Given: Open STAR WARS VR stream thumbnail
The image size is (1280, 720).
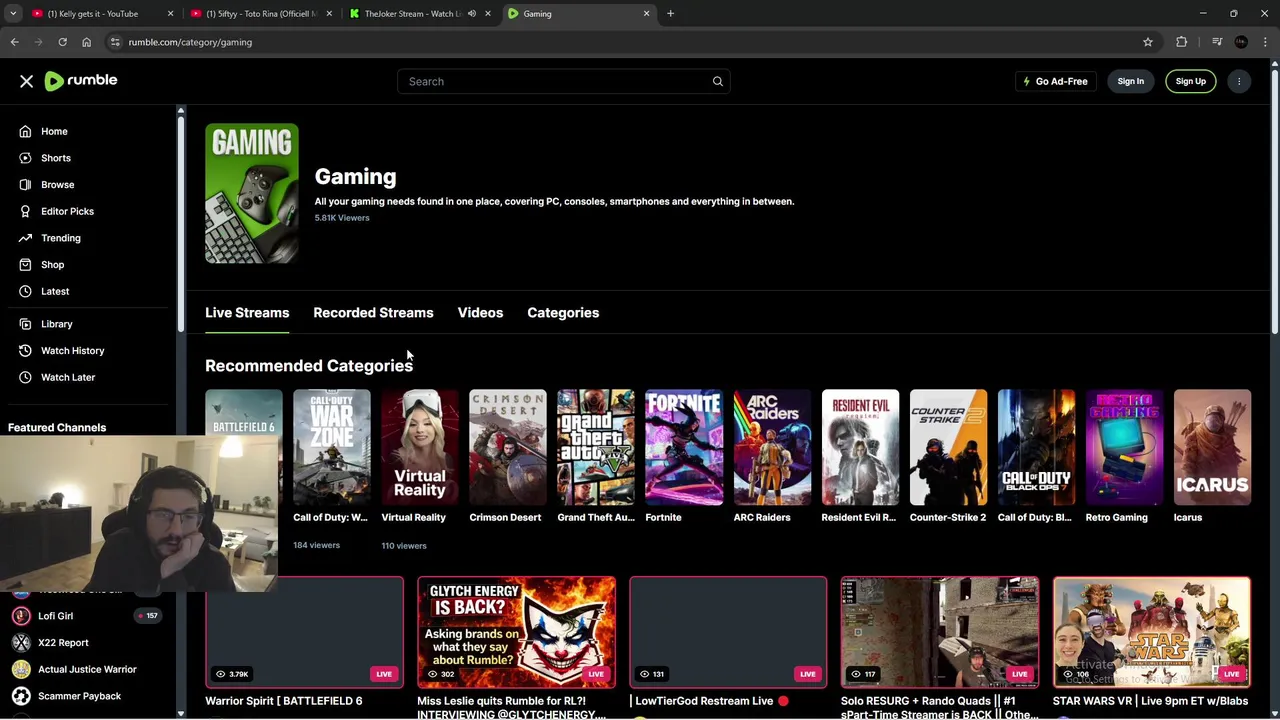Looking at the screenshot, I should pos(1152,632).
